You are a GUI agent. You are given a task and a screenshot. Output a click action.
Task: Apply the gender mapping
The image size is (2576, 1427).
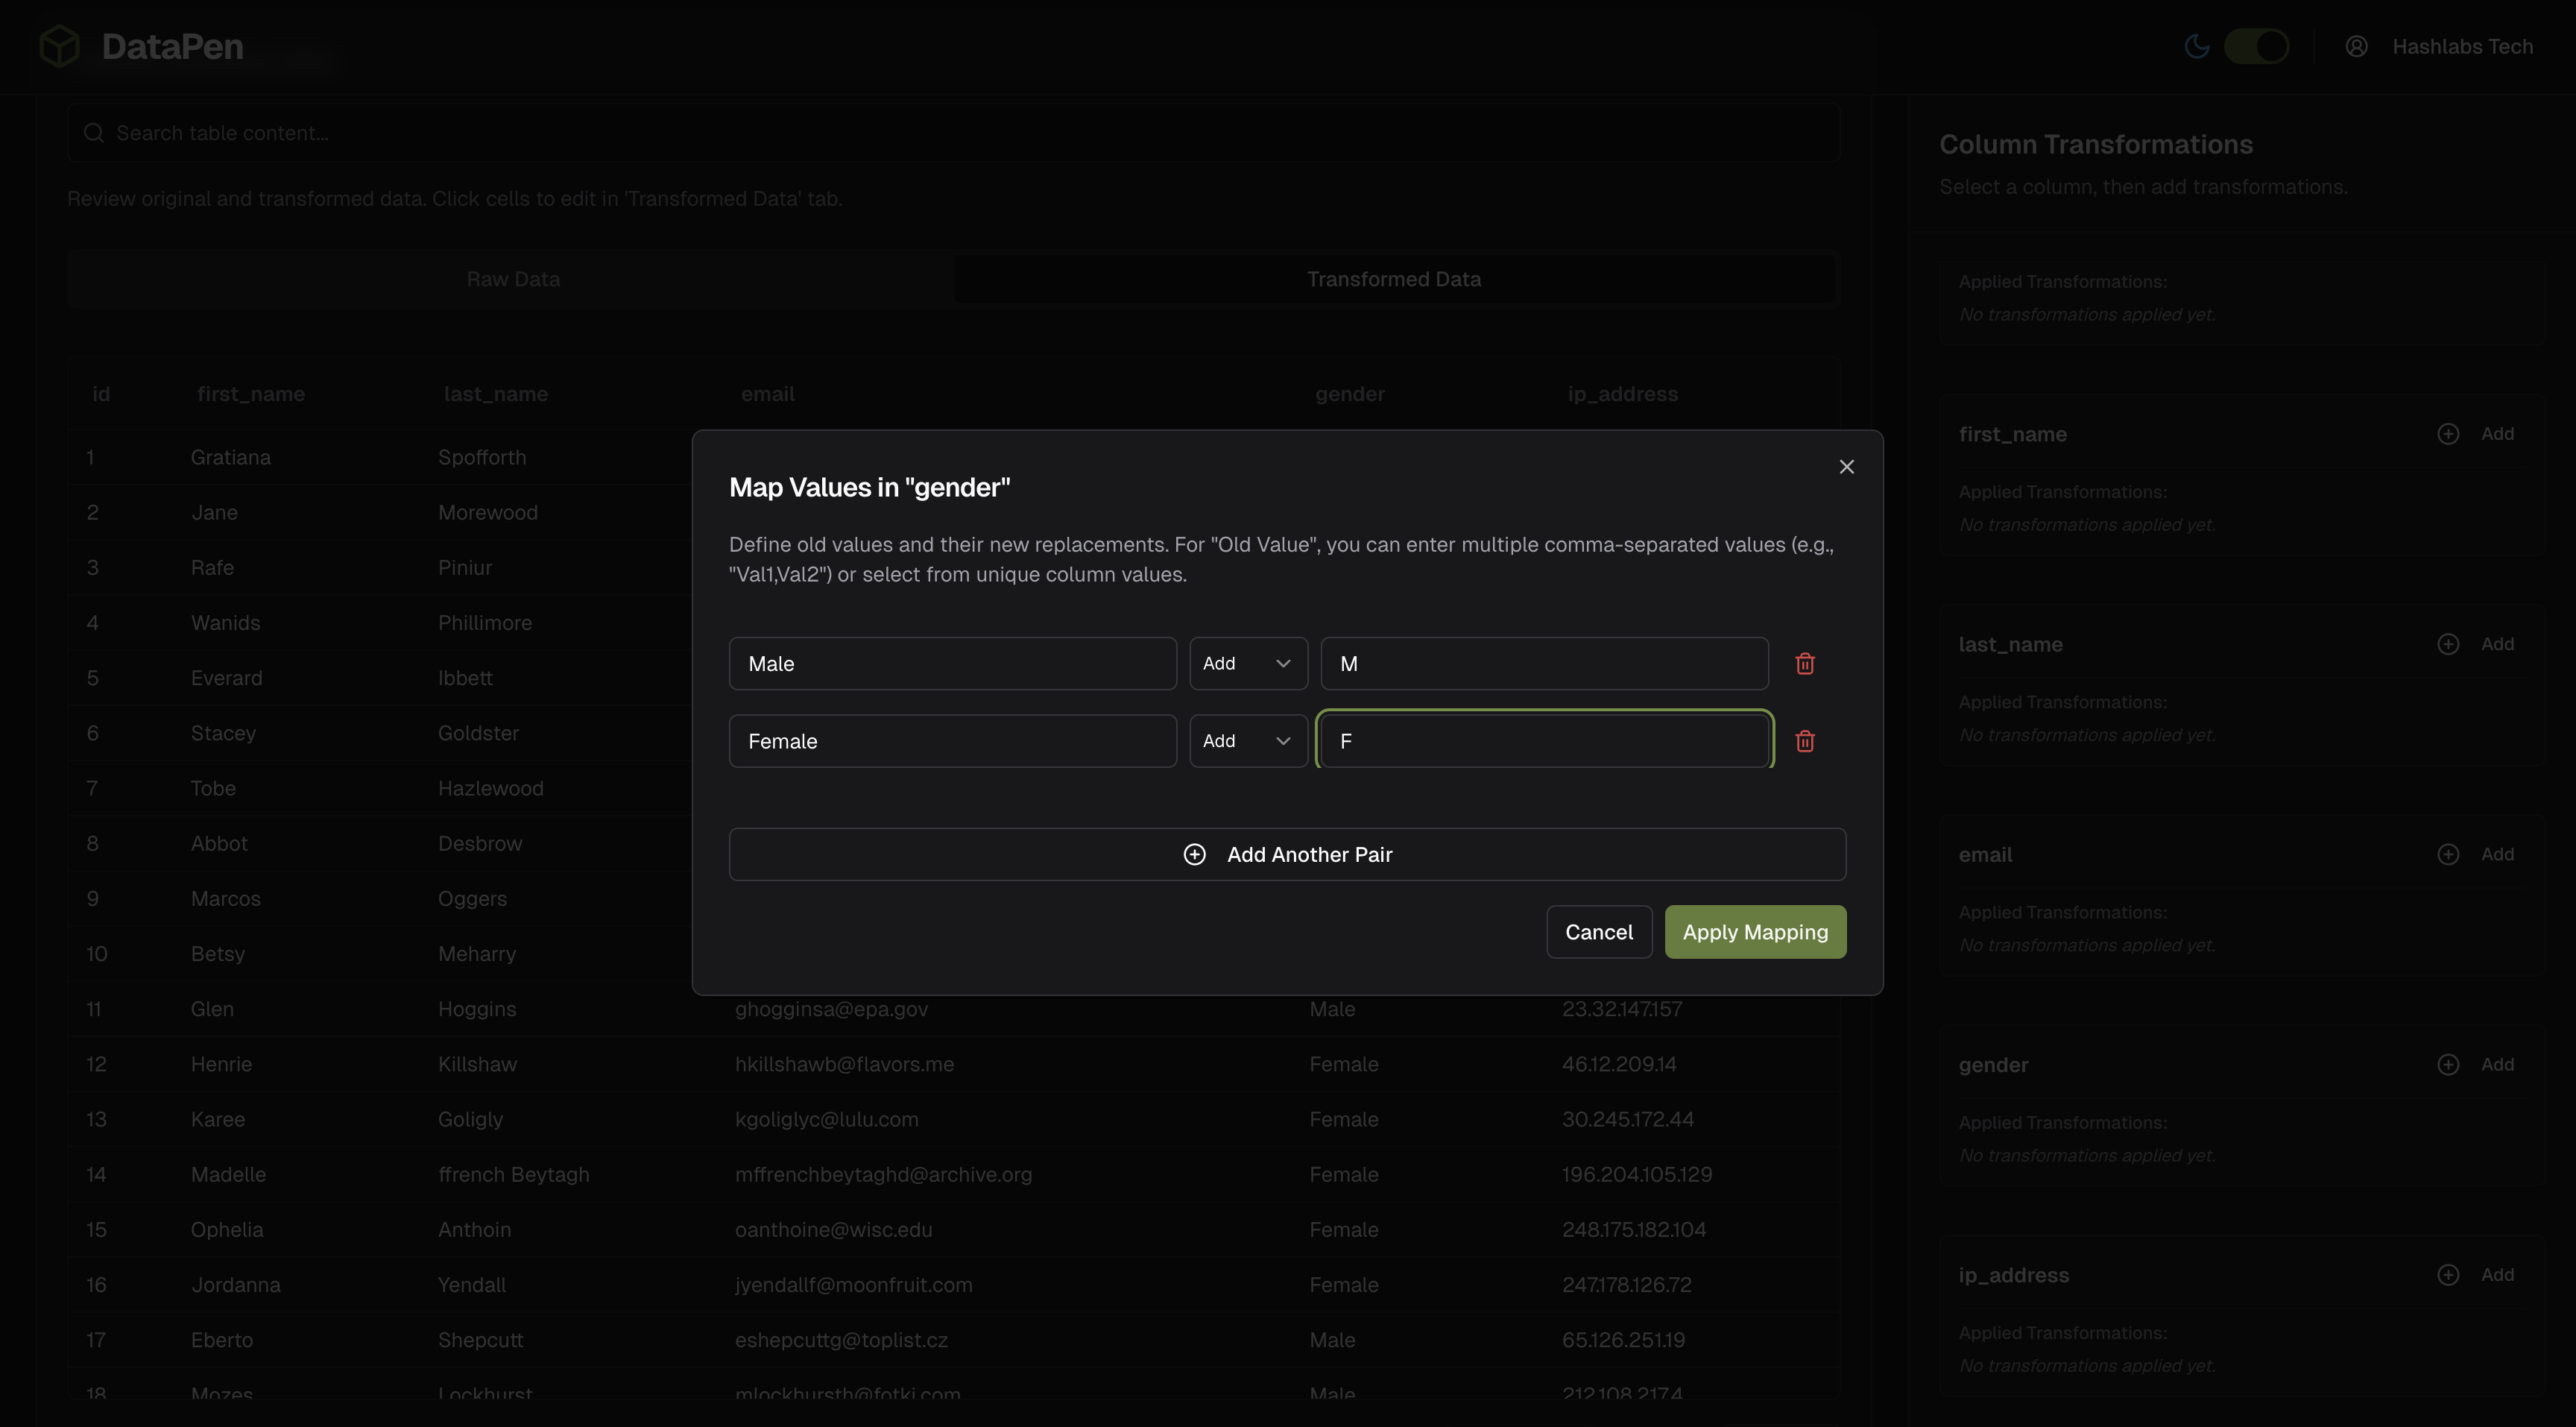click(1755, 932)
